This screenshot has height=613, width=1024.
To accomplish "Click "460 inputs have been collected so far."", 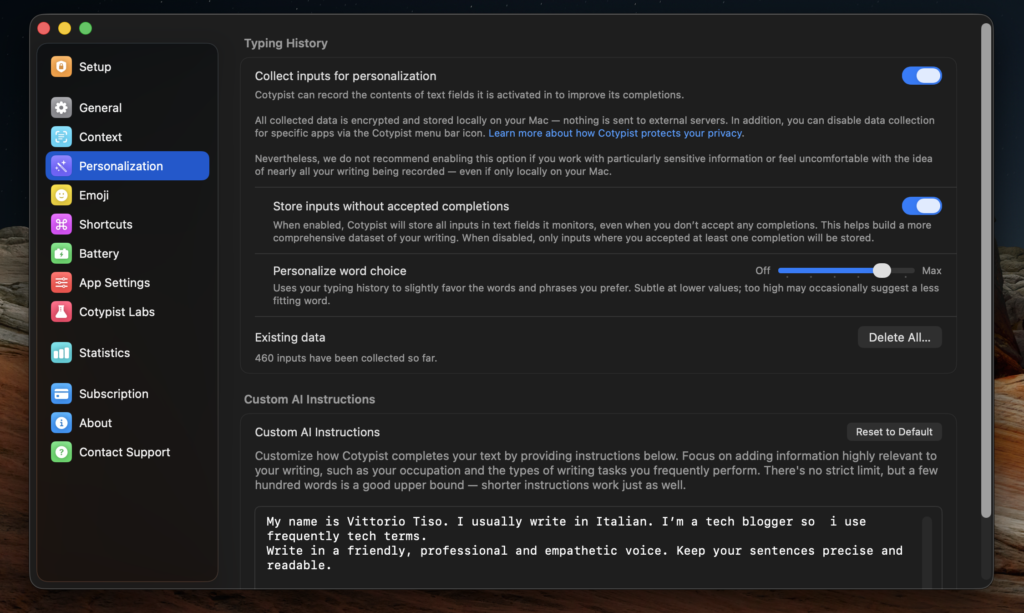I will tap(345, 358).
